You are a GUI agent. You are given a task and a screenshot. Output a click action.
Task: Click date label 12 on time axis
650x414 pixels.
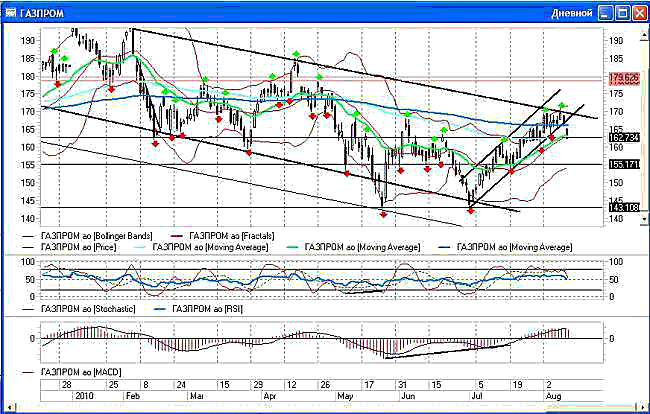[x=292, y=385]
